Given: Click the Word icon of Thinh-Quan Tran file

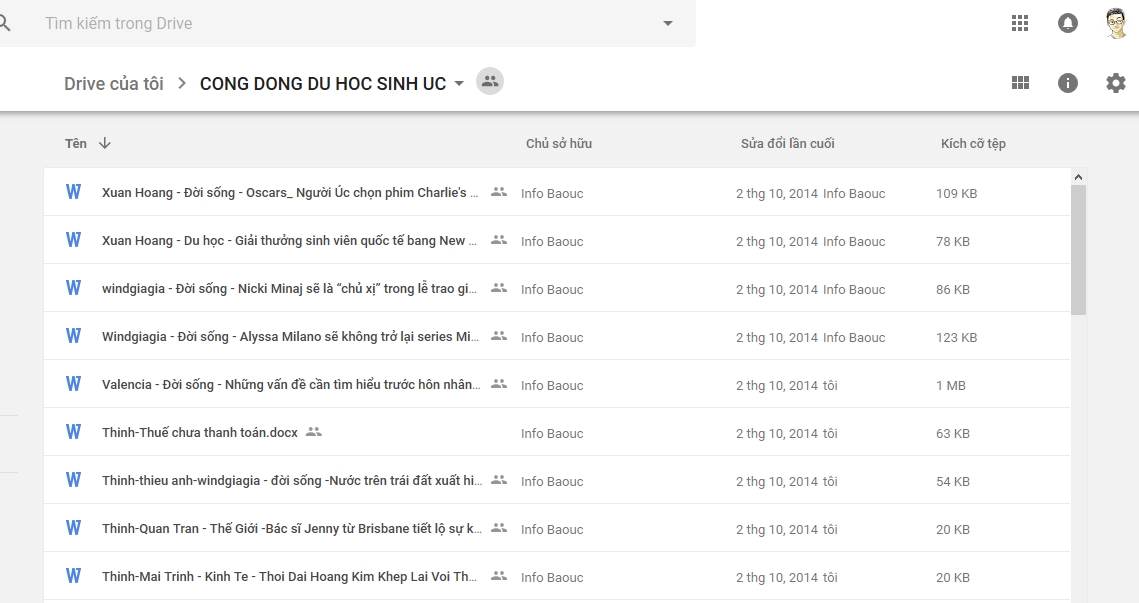Looking at the screenshot, I should point(73,527).
